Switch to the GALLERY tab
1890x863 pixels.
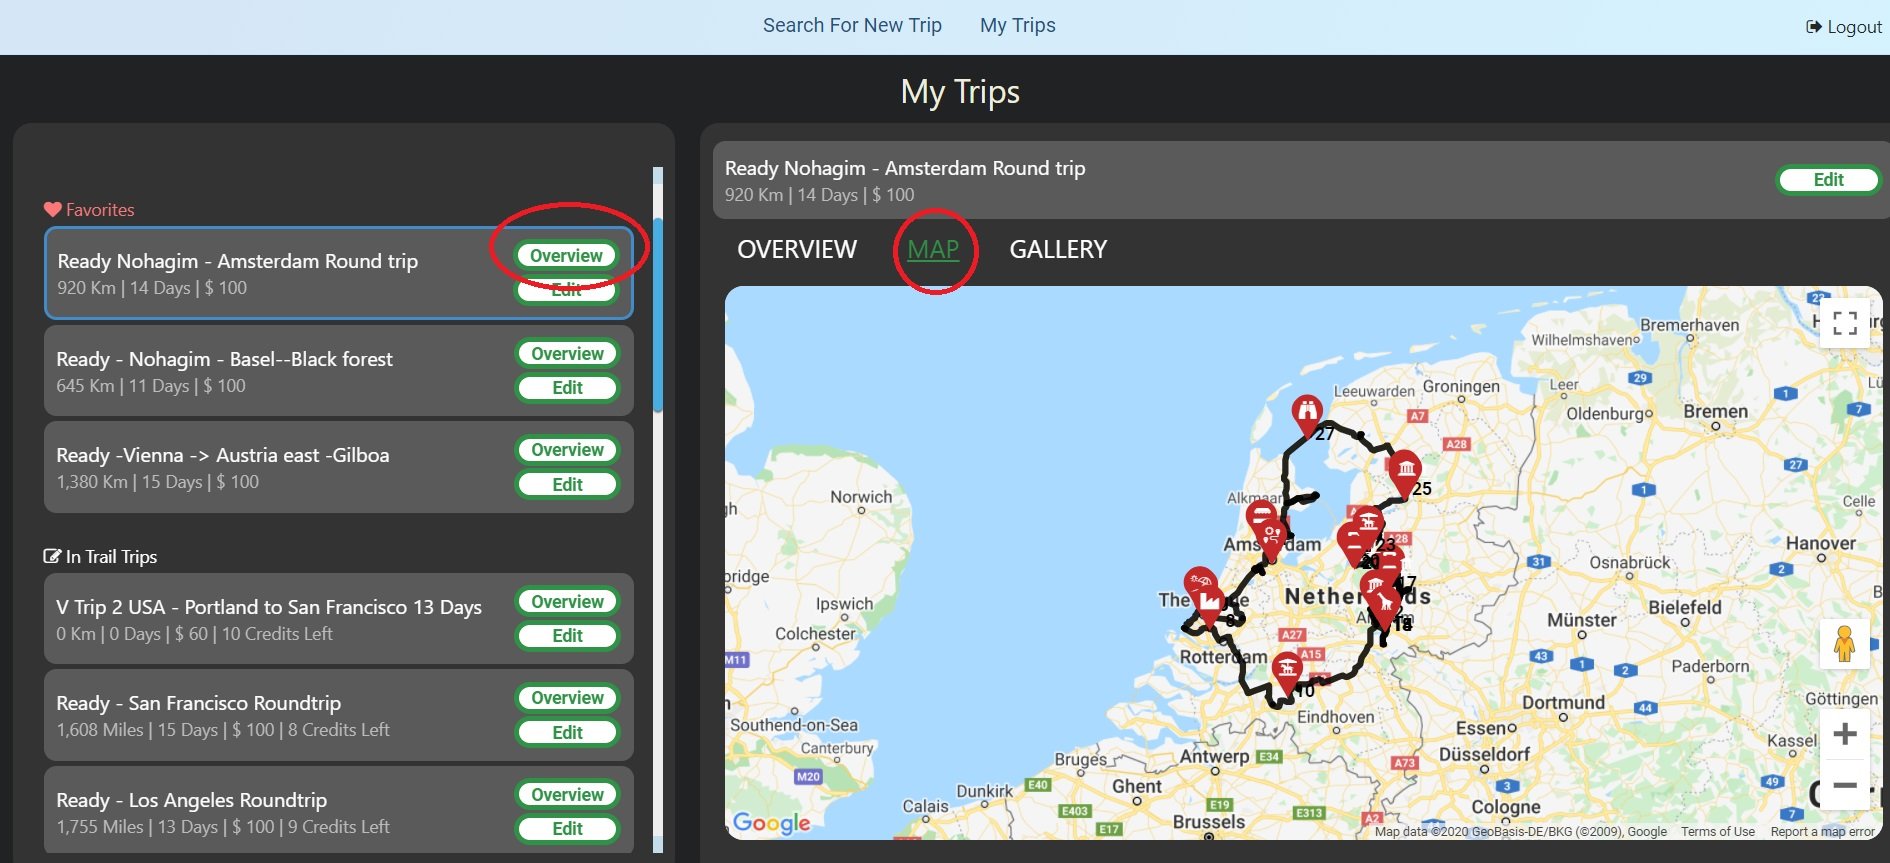(1058, 249)
